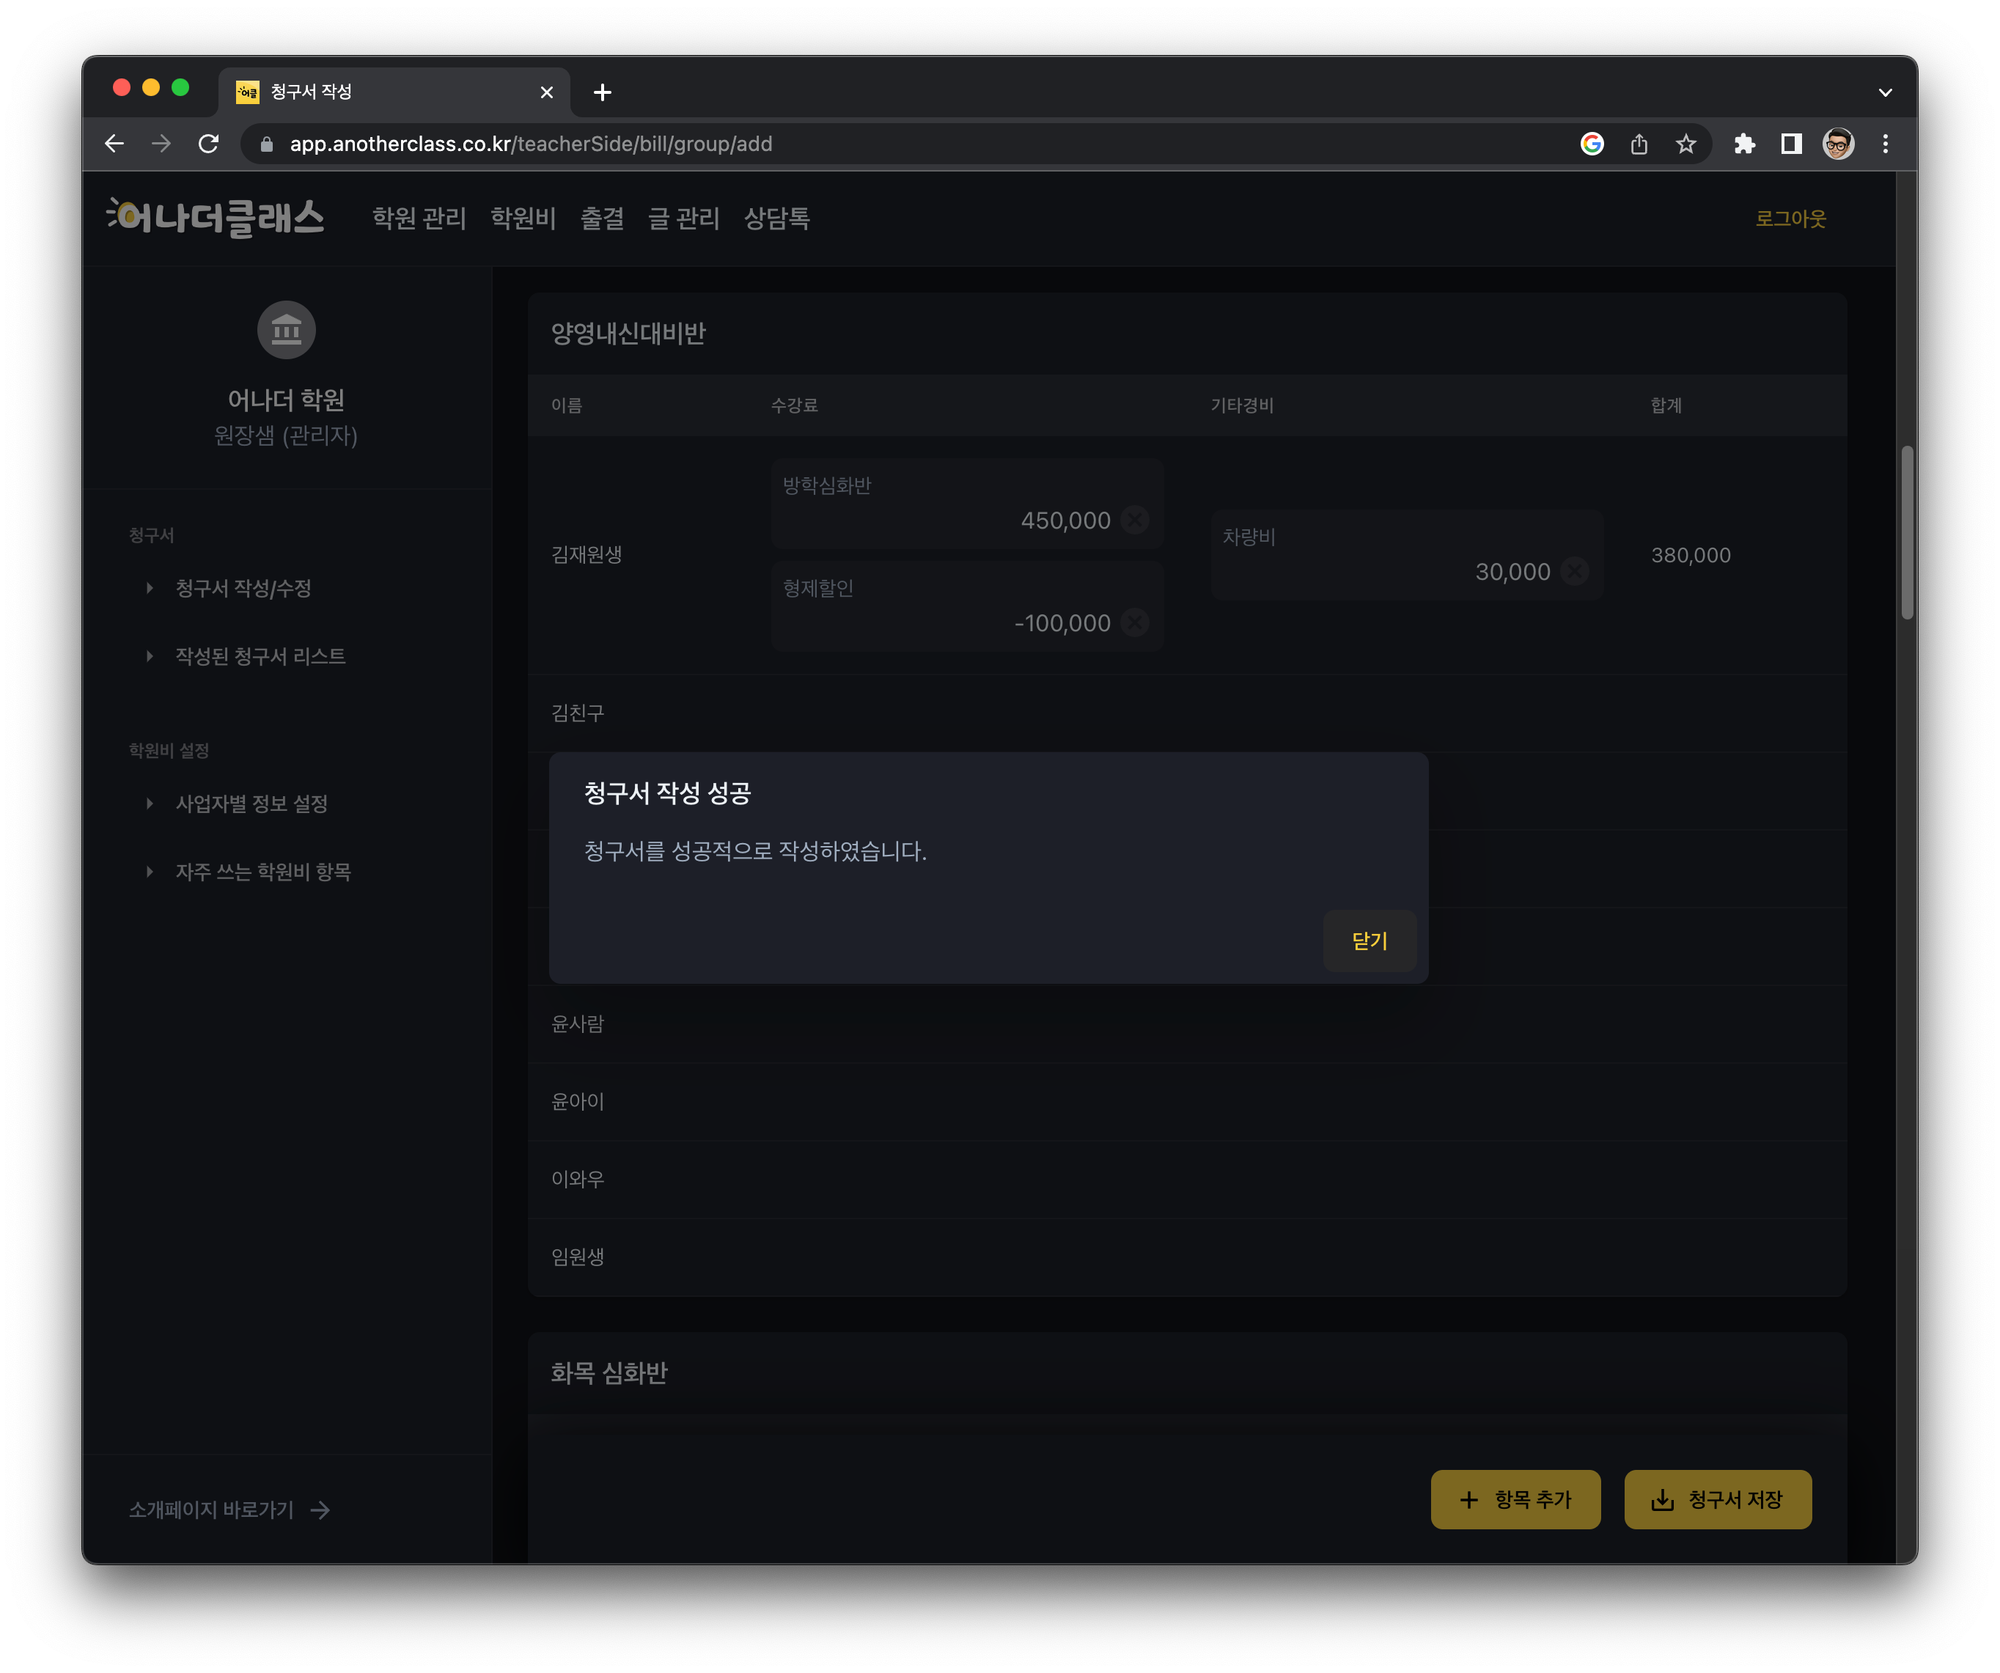
Task: Click the 항목 추가 button
Action: pos(1515,1498)
